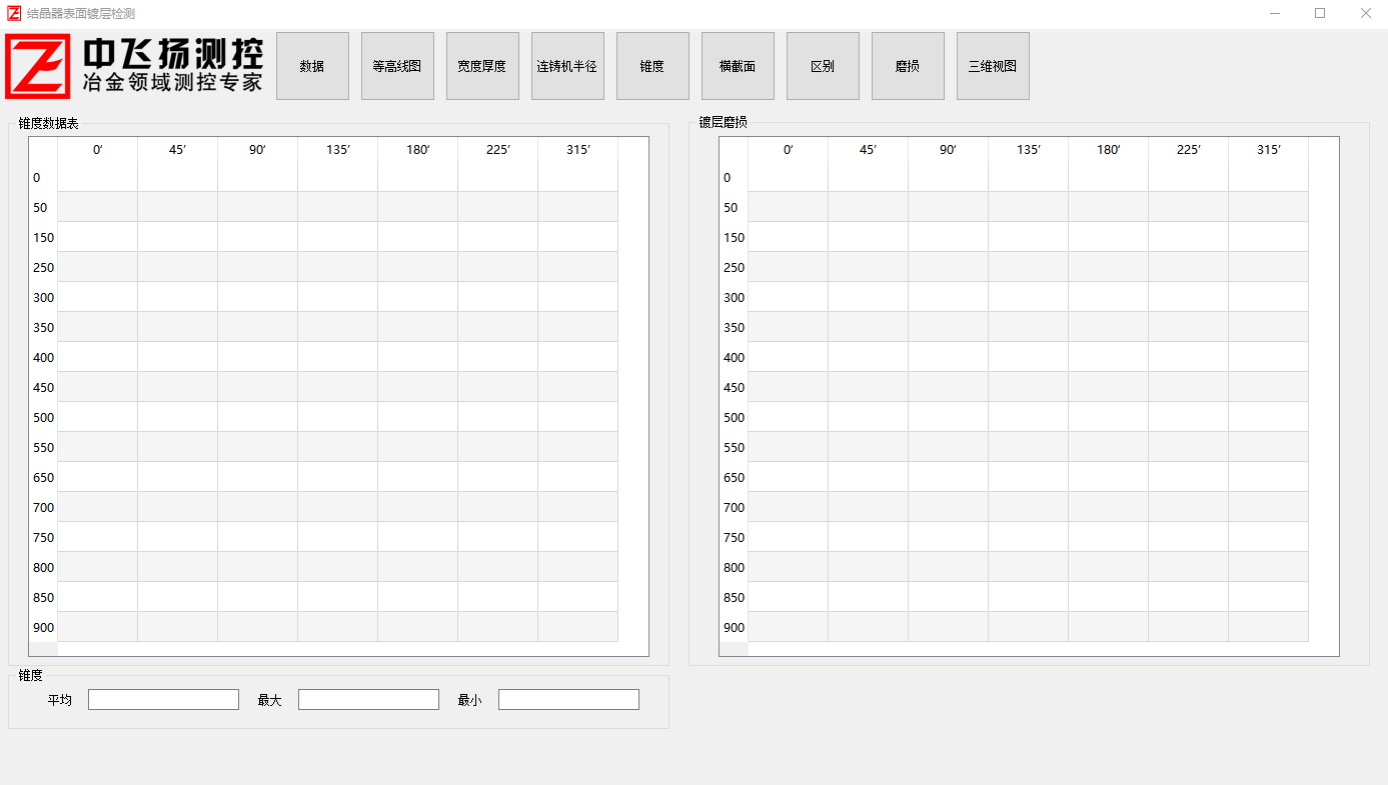Select row 50 header in 镀层磨损 table

(733, 207)
